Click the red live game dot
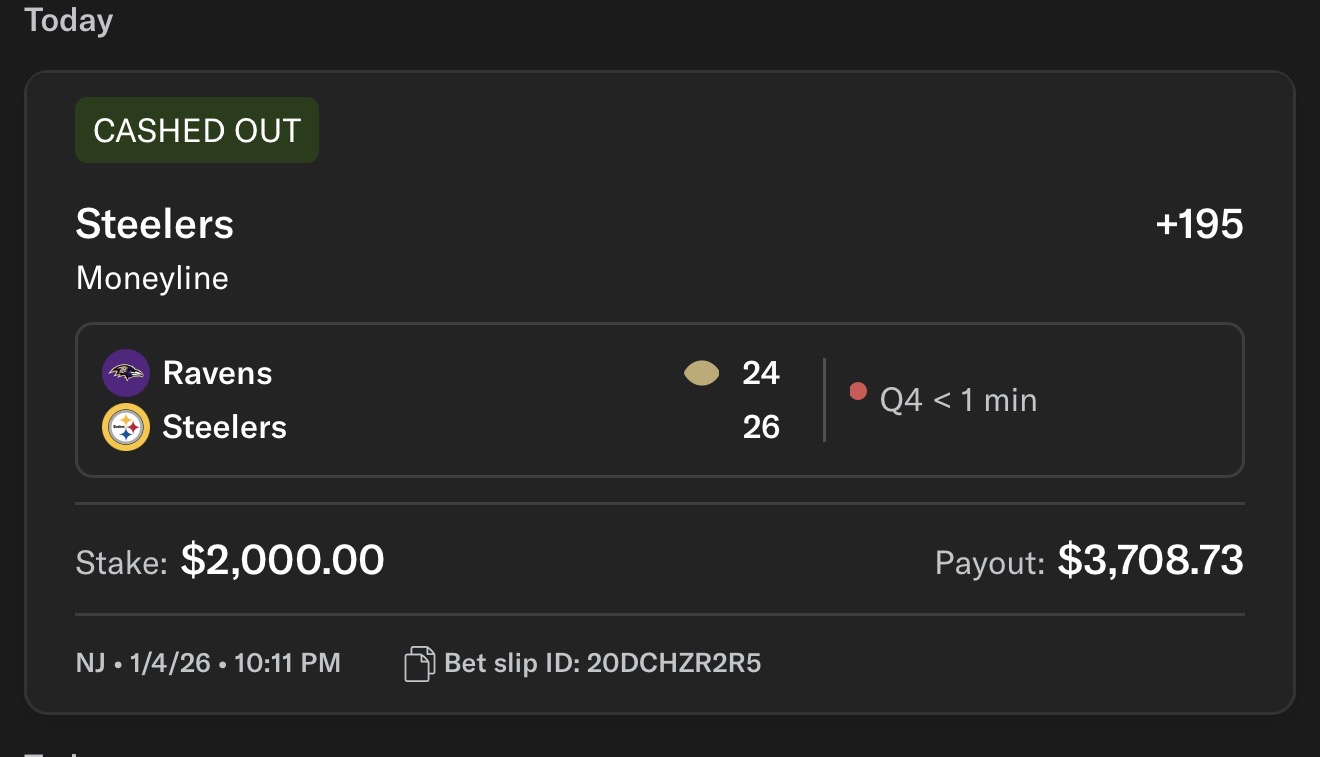This screenshot has width=1320, height=757. (x=857, y=391)
